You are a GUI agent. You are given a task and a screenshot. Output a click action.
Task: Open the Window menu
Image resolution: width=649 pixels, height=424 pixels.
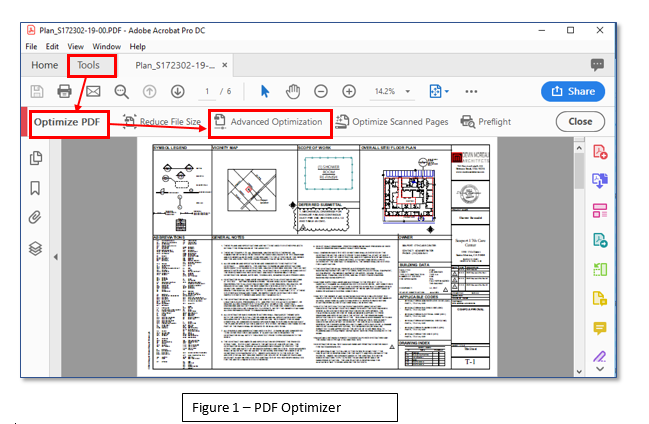[x=106, y=46]
